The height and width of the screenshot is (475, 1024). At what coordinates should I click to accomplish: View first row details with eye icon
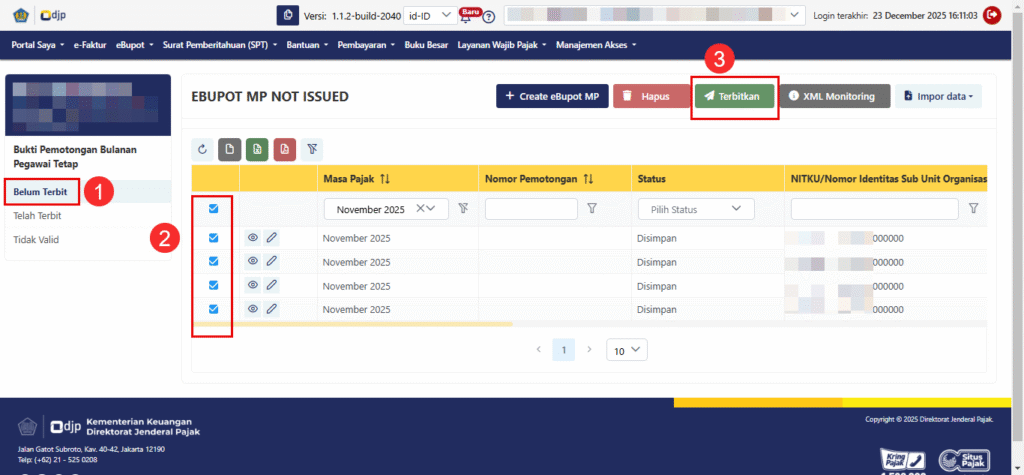click(x=253, y=238)
